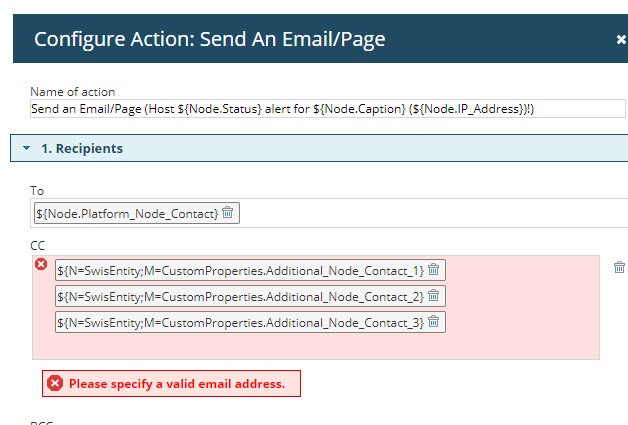Click 'Please specify a valid email address' message
Screen dimensions: 628x425
click(177, 383)
